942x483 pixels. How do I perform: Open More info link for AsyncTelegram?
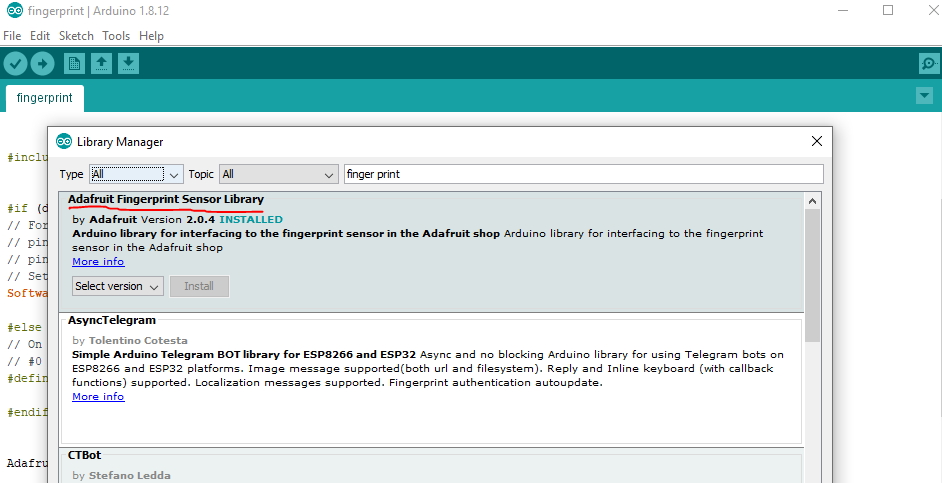[x=98, y=396]
